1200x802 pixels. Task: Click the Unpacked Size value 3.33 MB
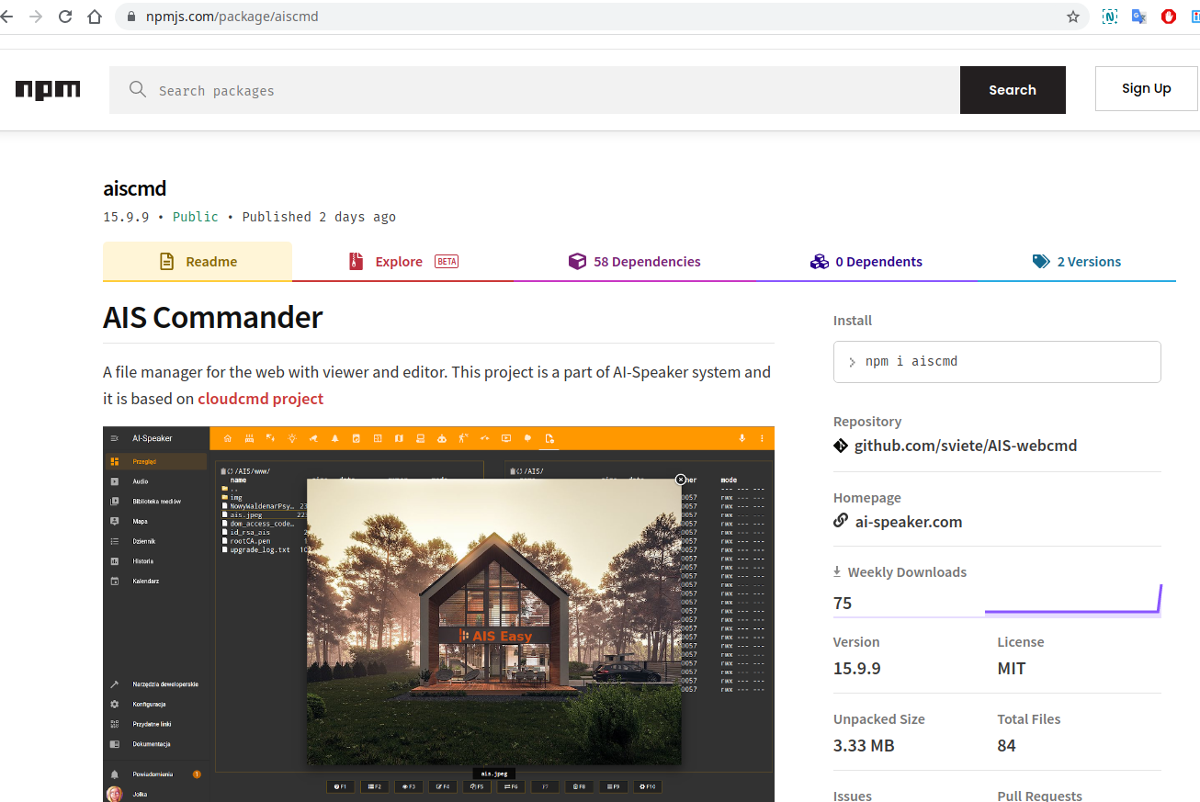click(864, 746)
